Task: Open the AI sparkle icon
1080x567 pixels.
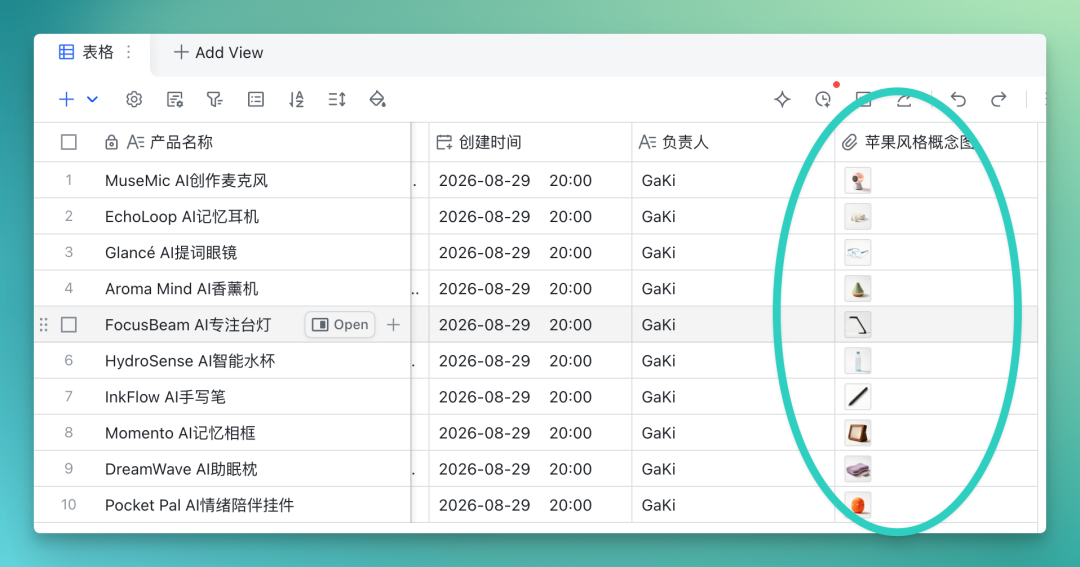Action: click(782, 100)
